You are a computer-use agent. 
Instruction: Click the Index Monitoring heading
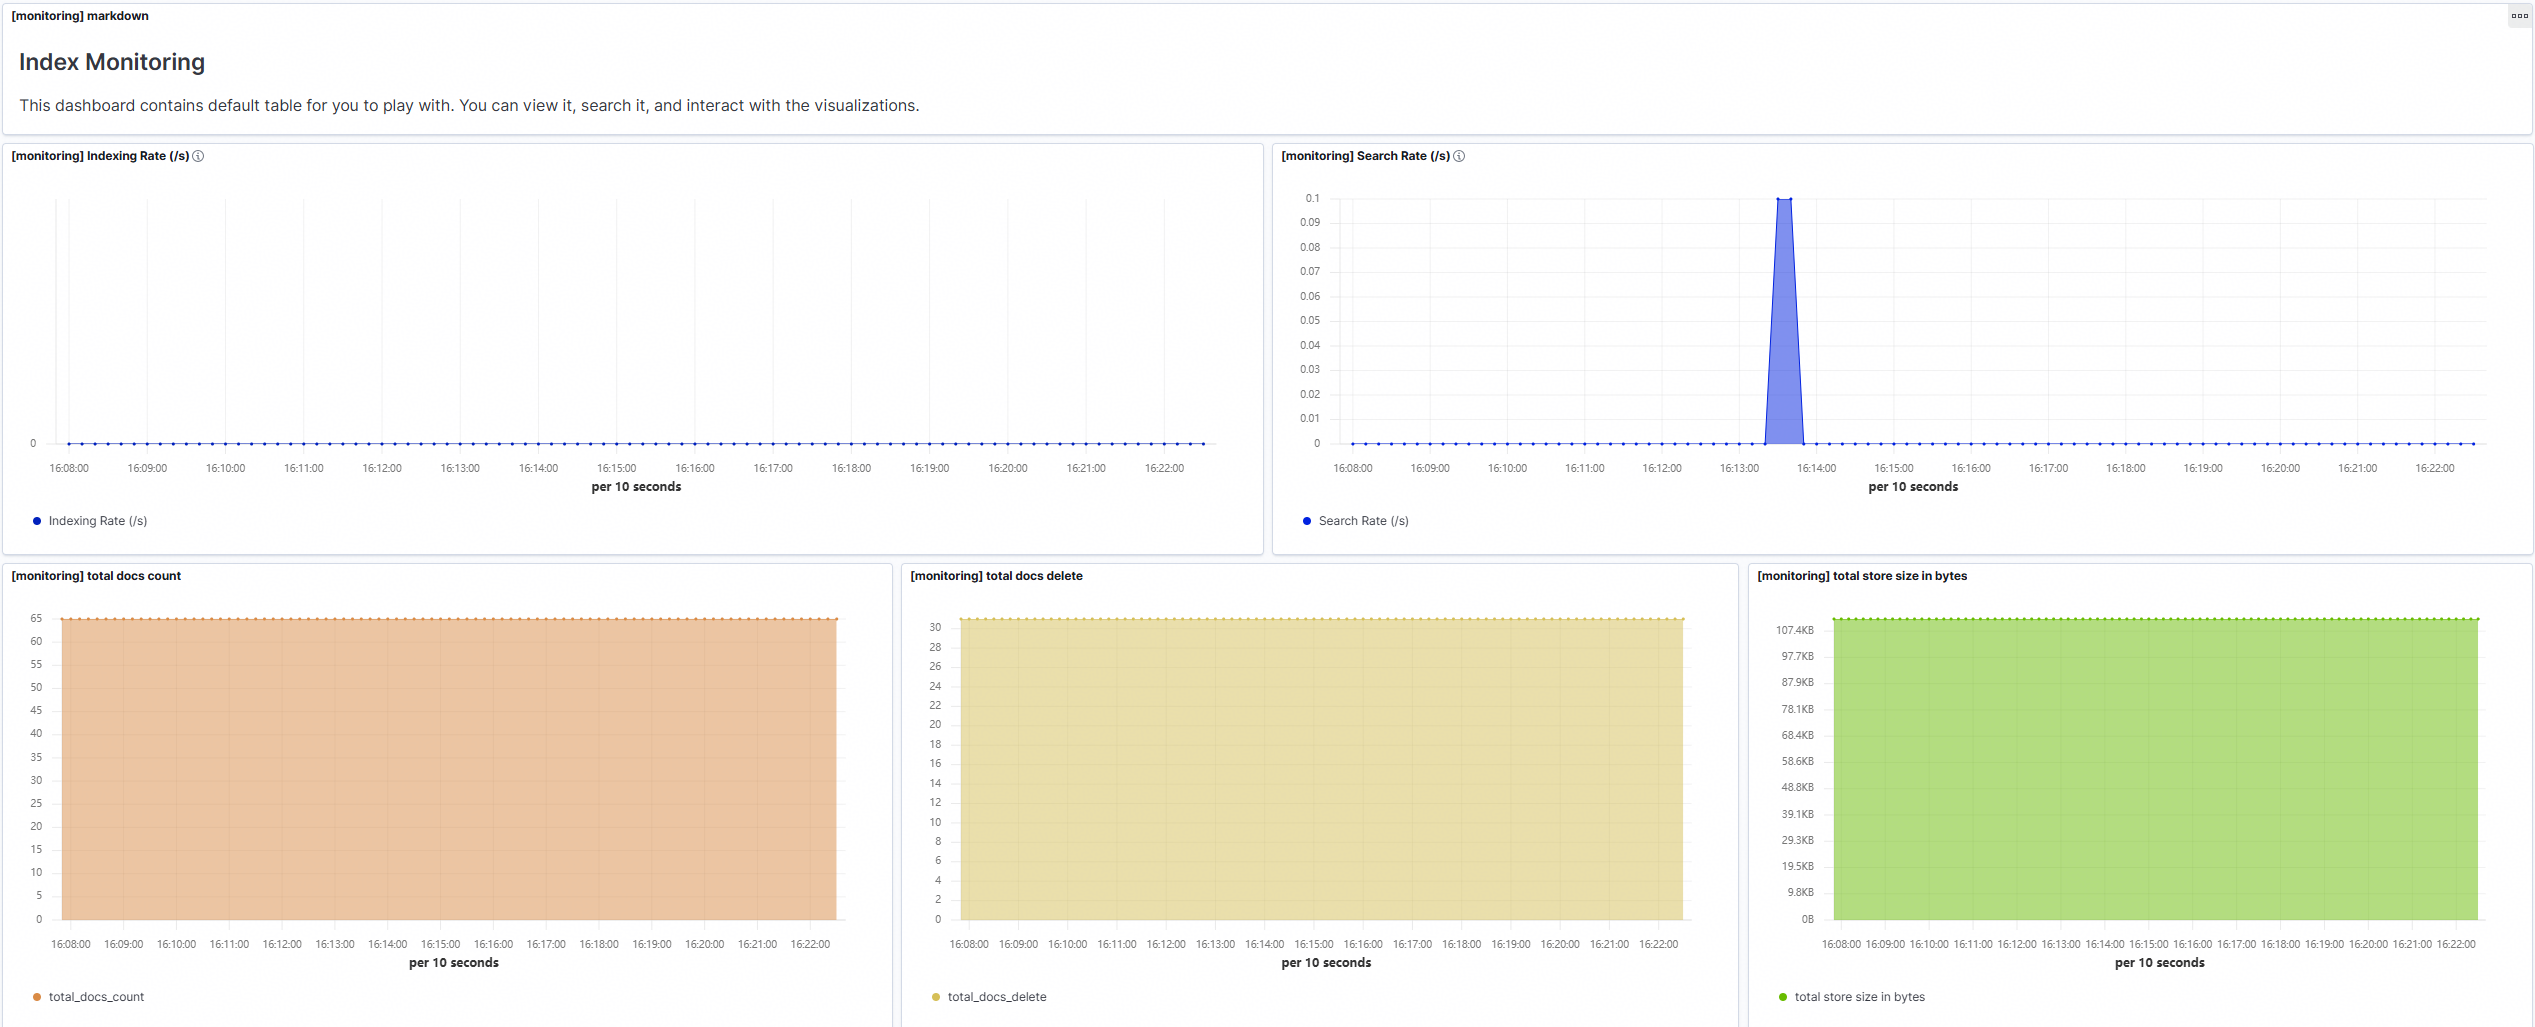(112, 62)
